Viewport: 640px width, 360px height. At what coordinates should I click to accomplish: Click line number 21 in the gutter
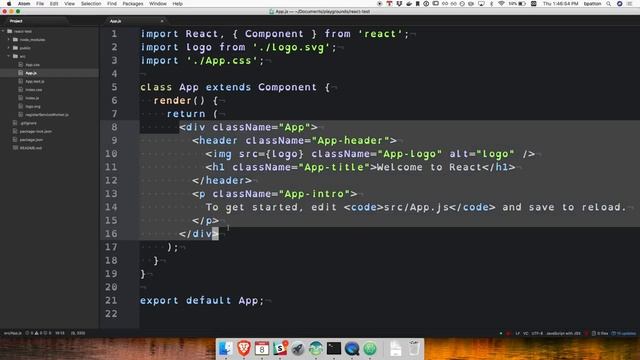(x=111, y=300)
